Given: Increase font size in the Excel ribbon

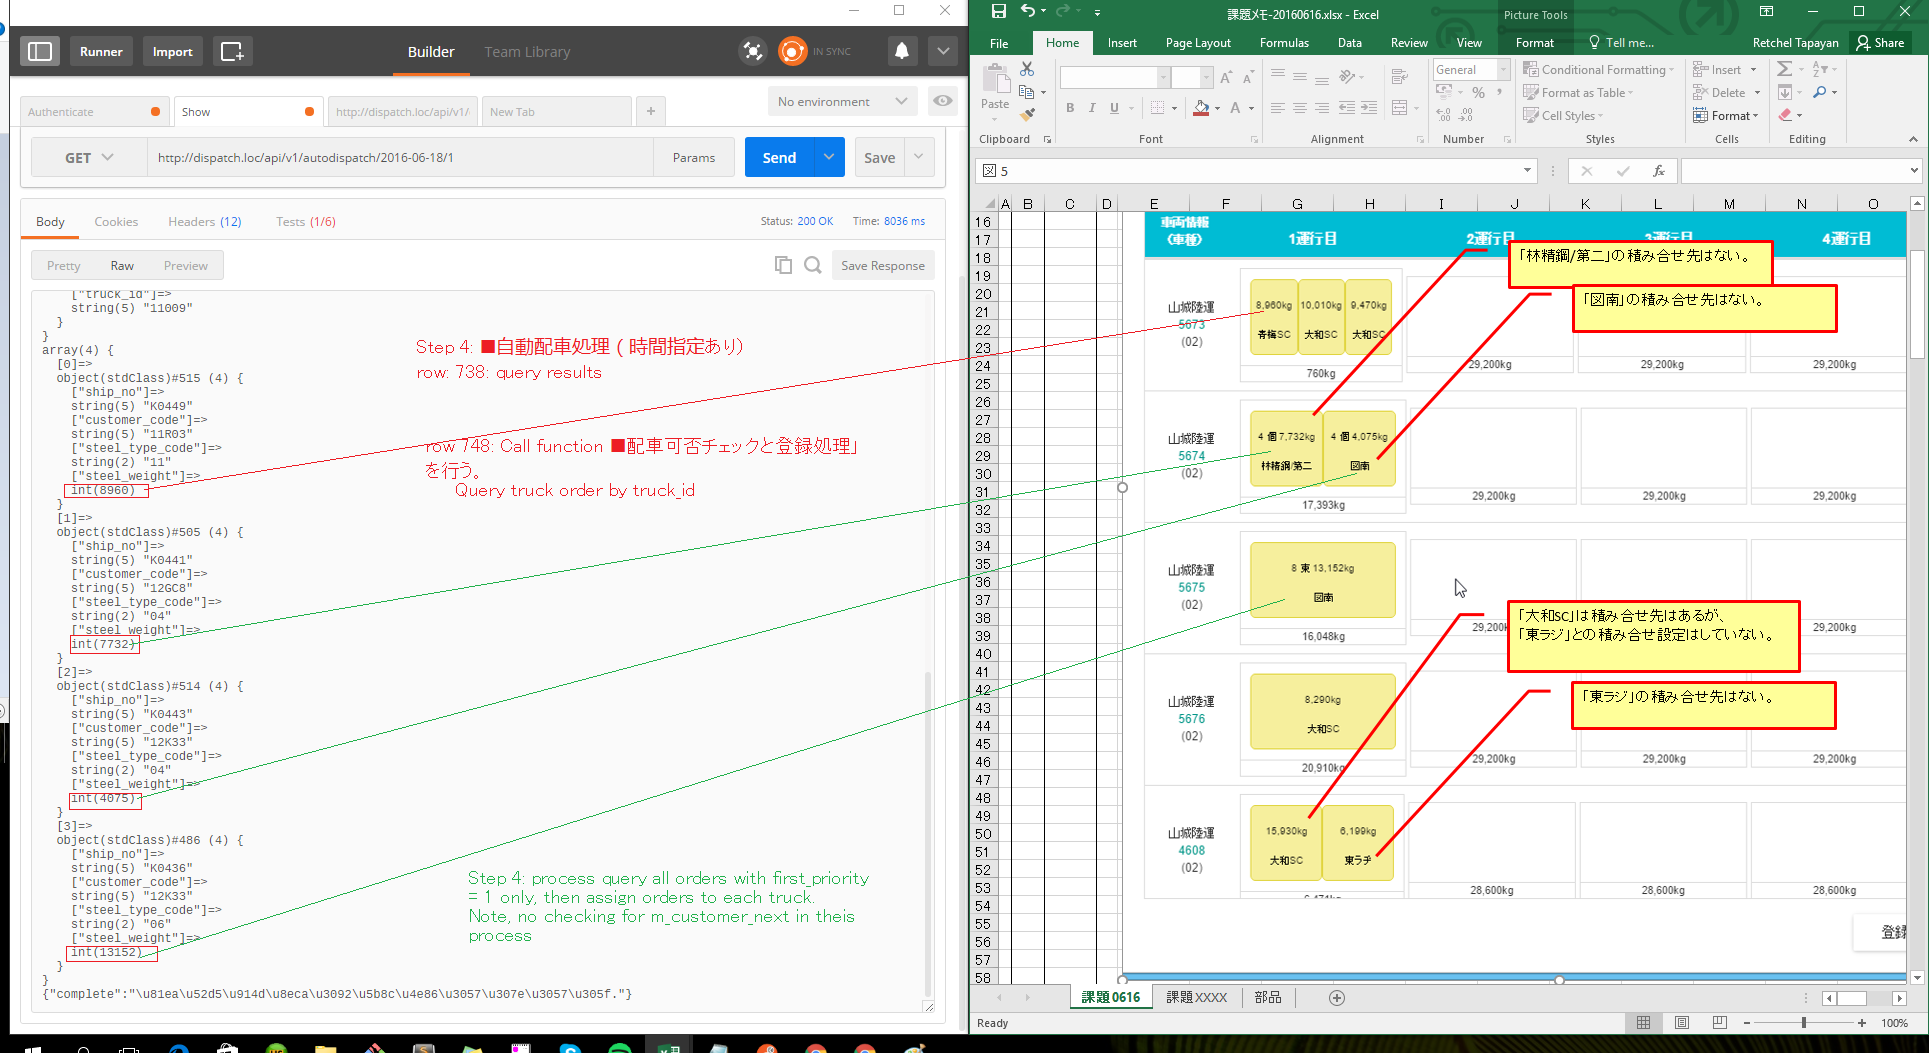Looking at the screenshot, I should (x=1226, y=77).
